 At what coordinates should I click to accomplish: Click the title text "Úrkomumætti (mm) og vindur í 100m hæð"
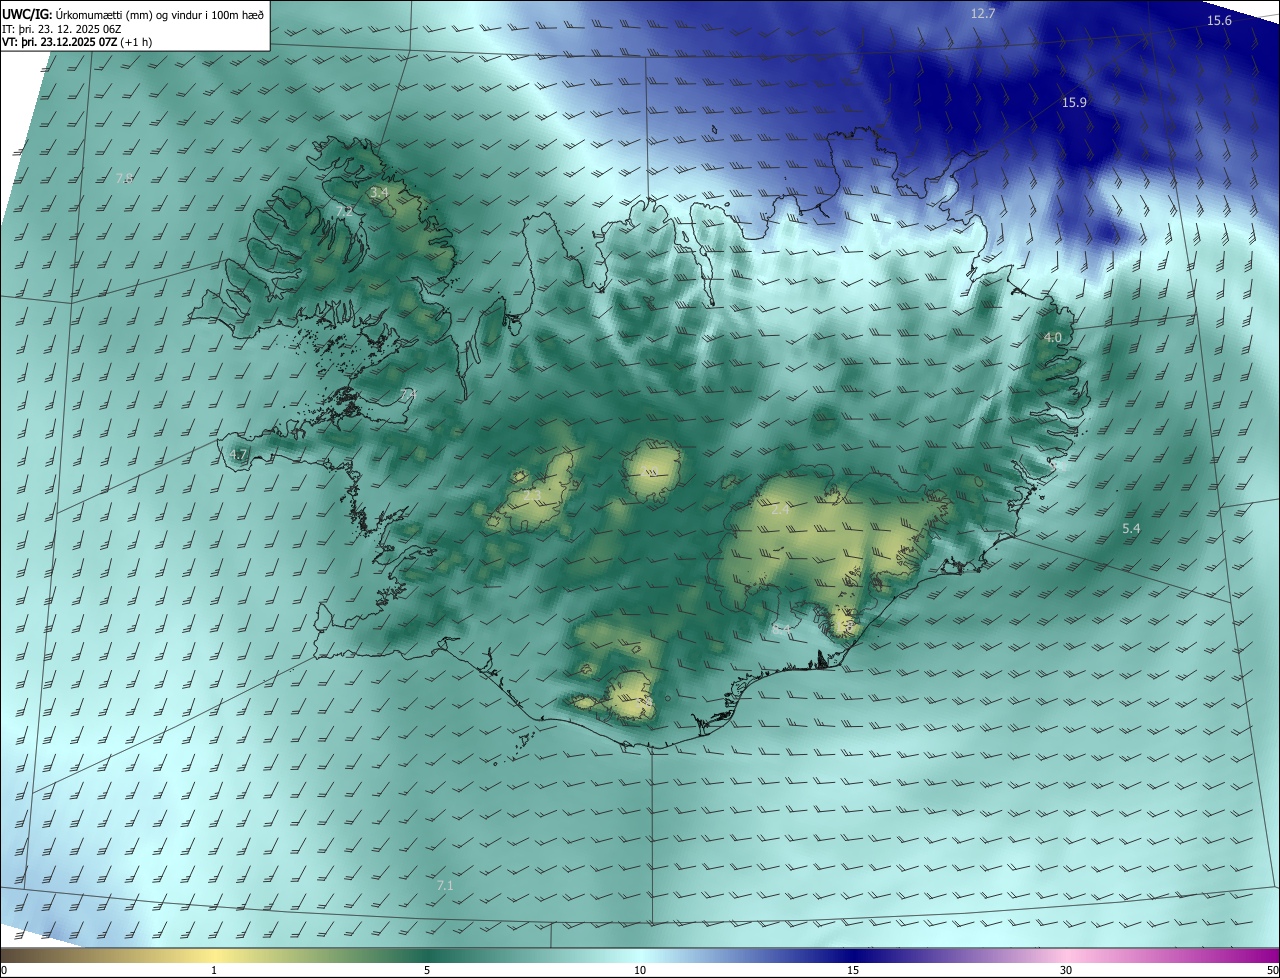(159, 13)
